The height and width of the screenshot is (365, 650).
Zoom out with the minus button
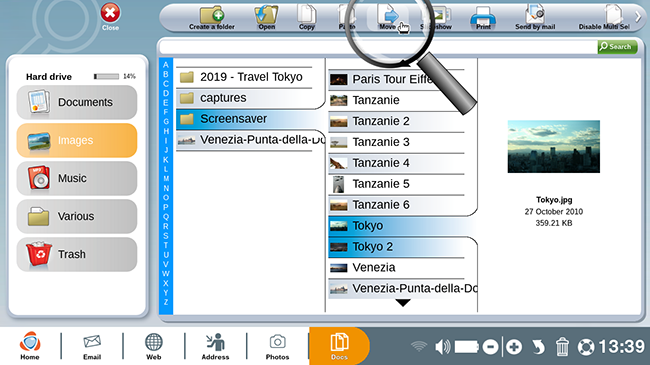click(x=490, y=347)
